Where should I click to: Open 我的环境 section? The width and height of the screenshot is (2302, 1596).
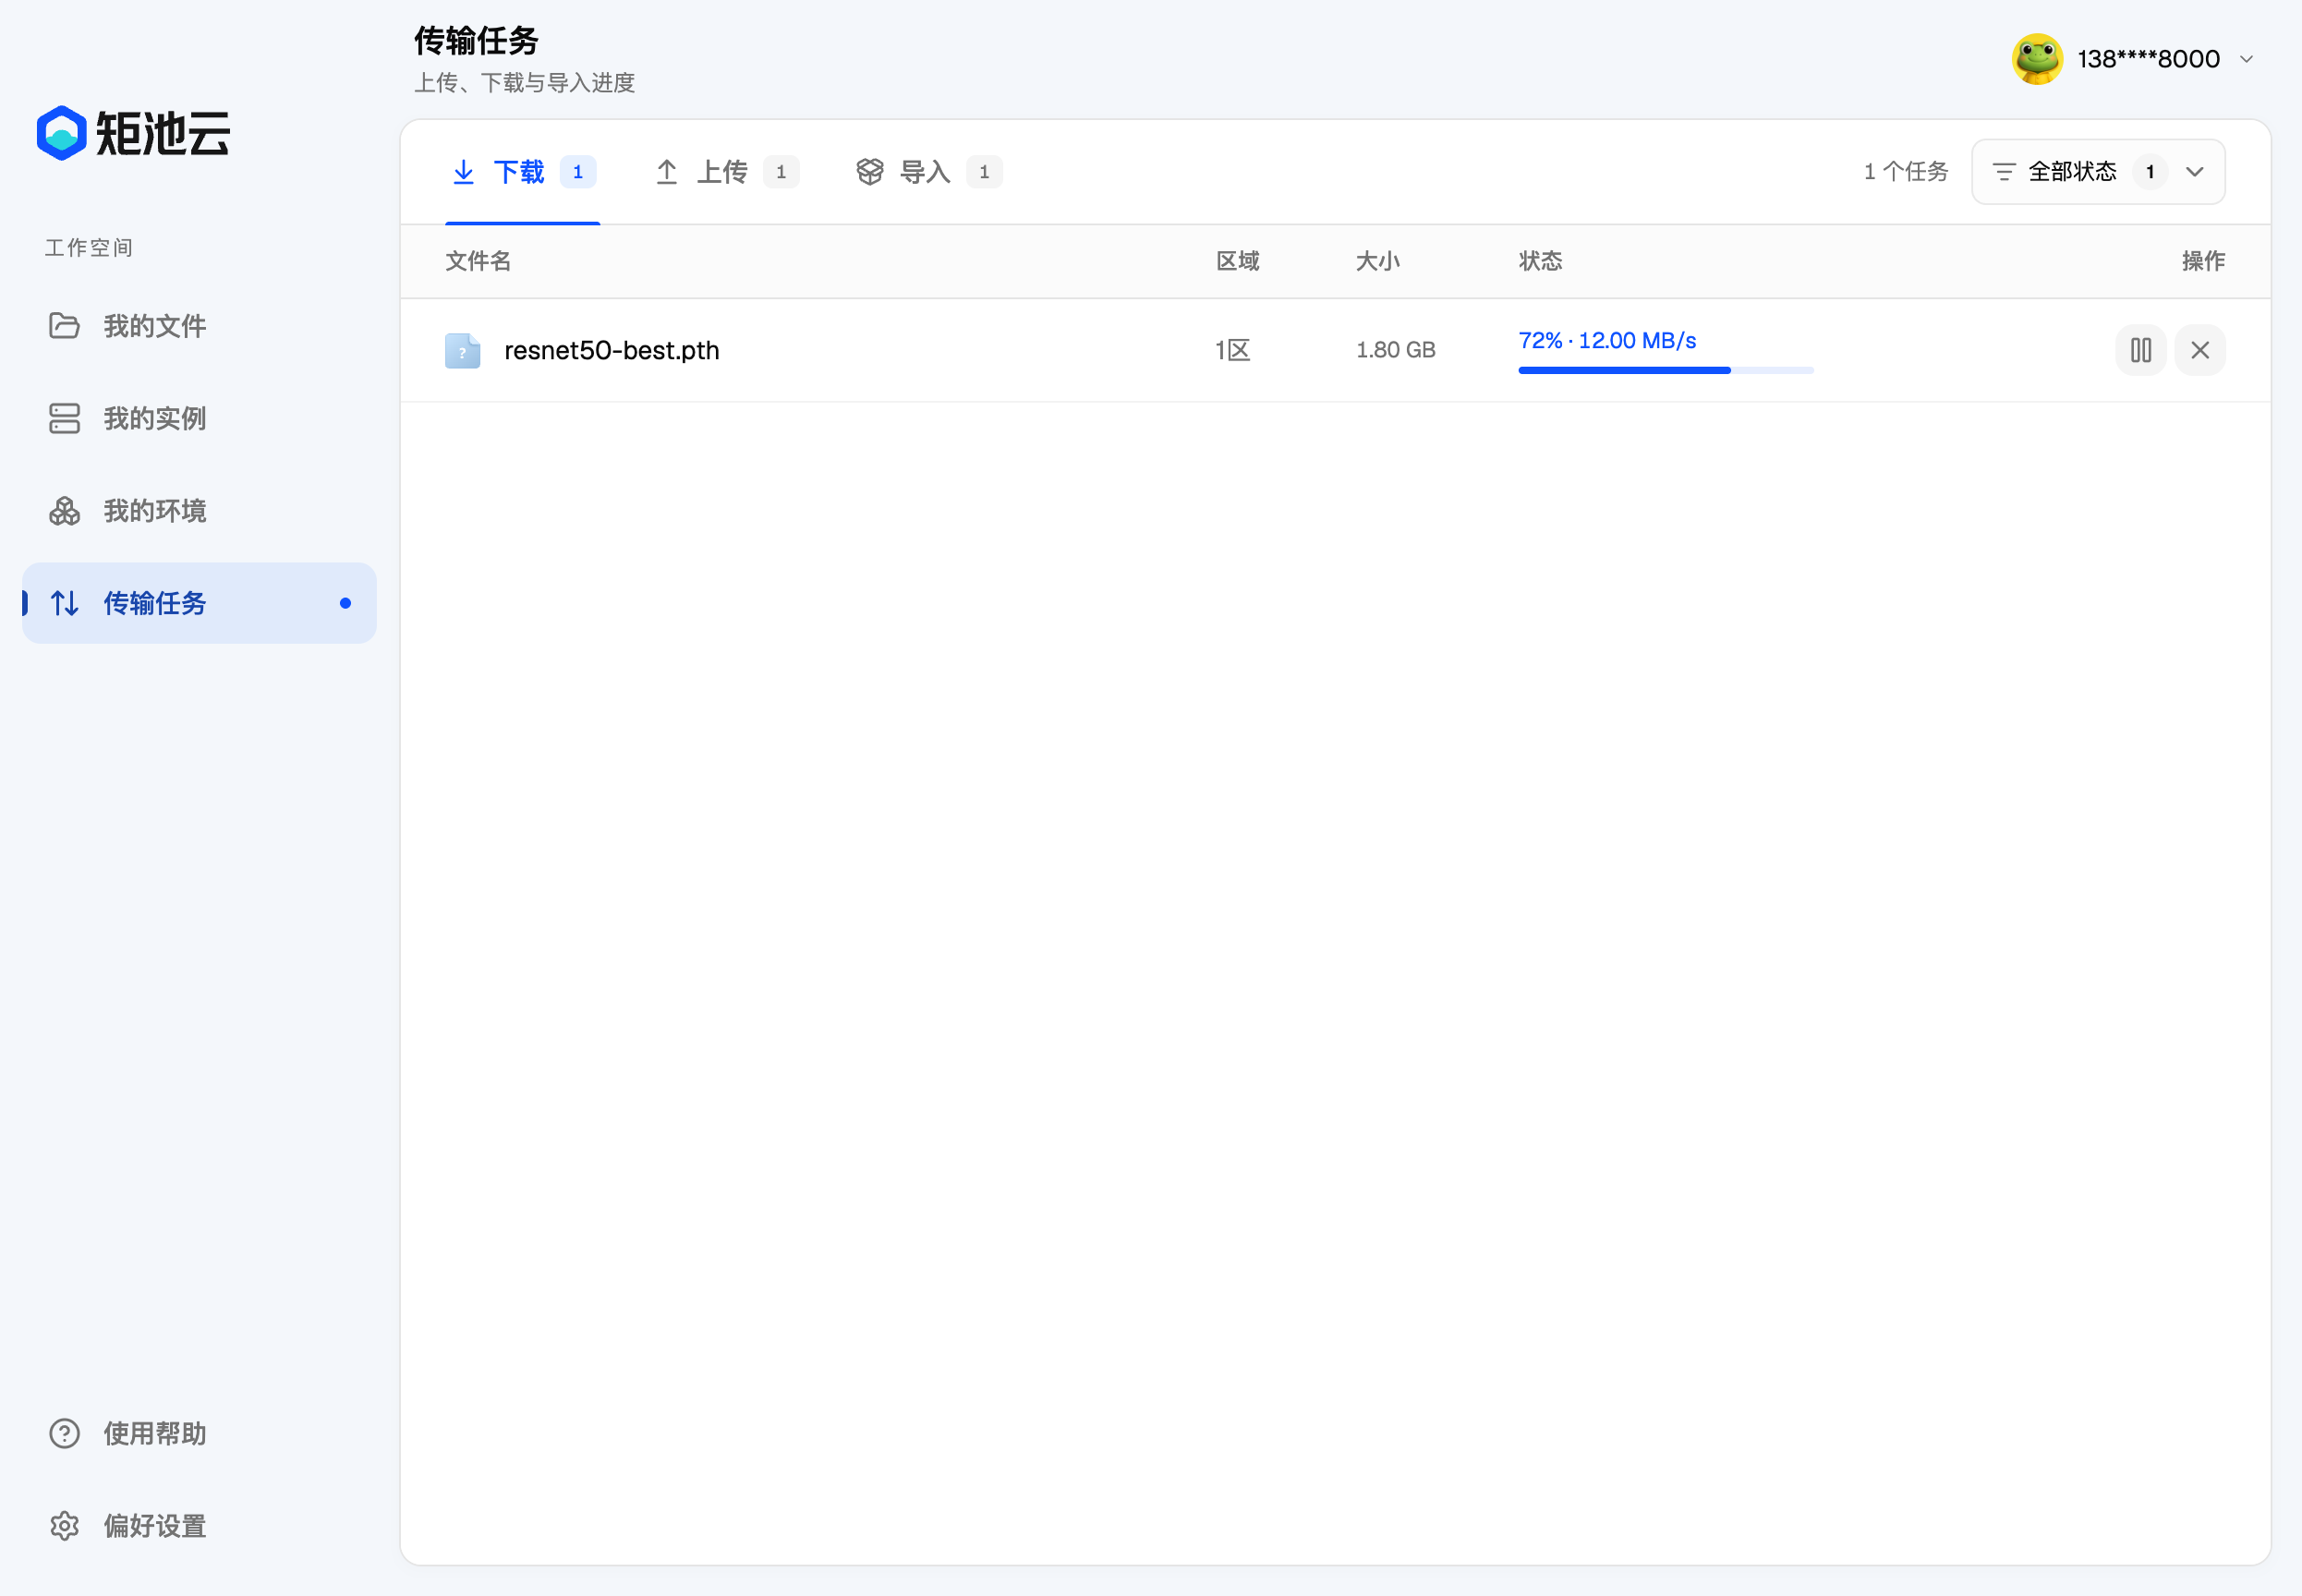point(199,511)
